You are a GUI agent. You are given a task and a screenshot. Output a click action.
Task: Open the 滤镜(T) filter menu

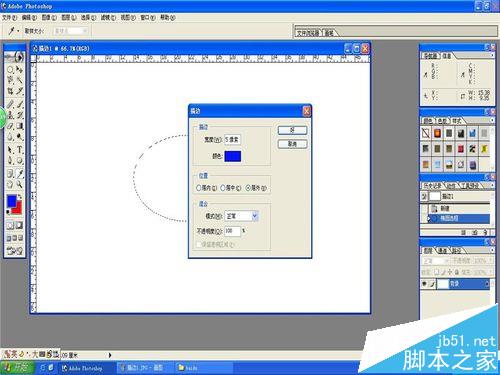coord(108,17)
